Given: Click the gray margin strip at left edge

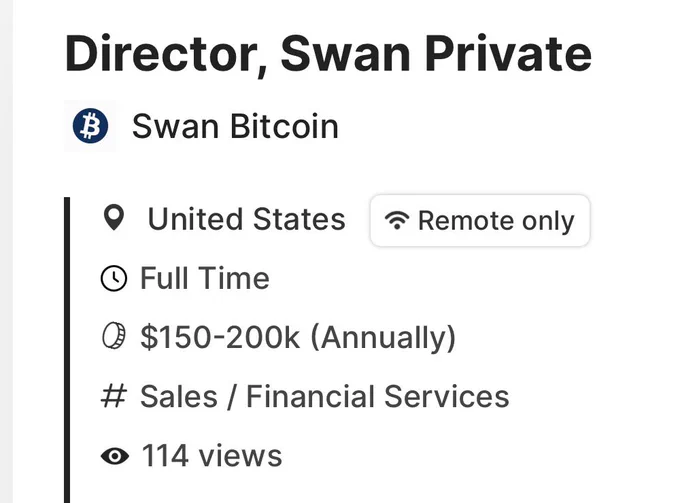Looking at the screenshot, I should (7, 252).
